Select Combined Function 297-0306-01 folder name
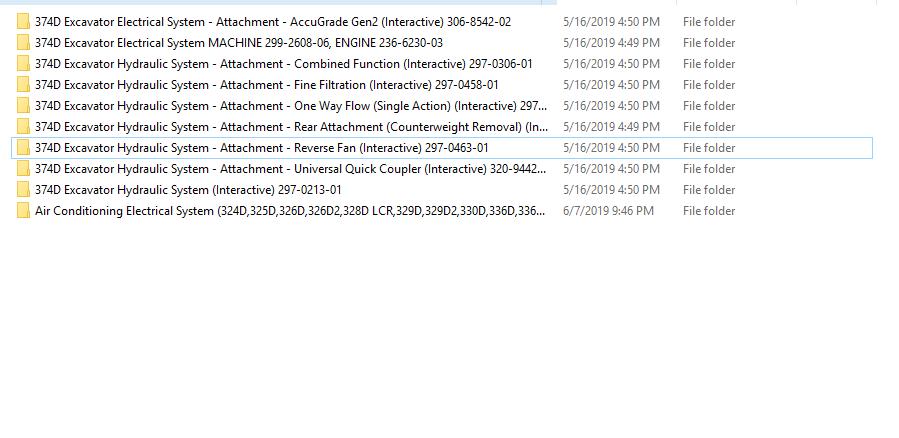The height and width of the screenshot is (438, 899). (x=284, y=64)
